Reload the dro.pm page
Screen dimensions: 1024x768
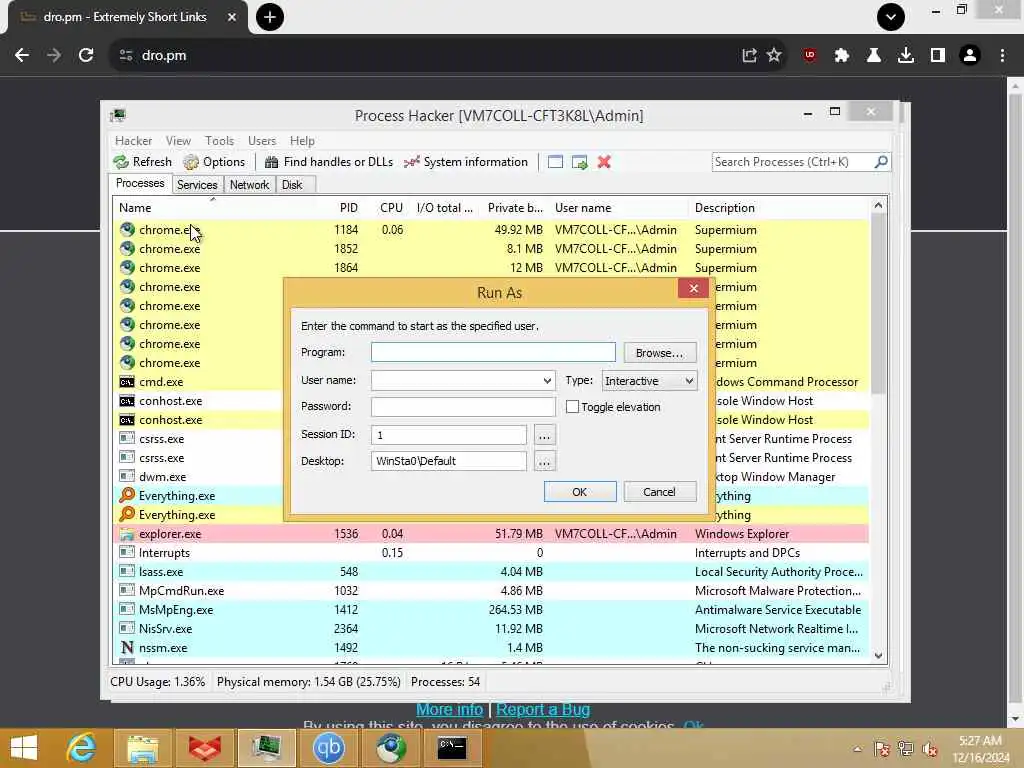coord(86,56)
